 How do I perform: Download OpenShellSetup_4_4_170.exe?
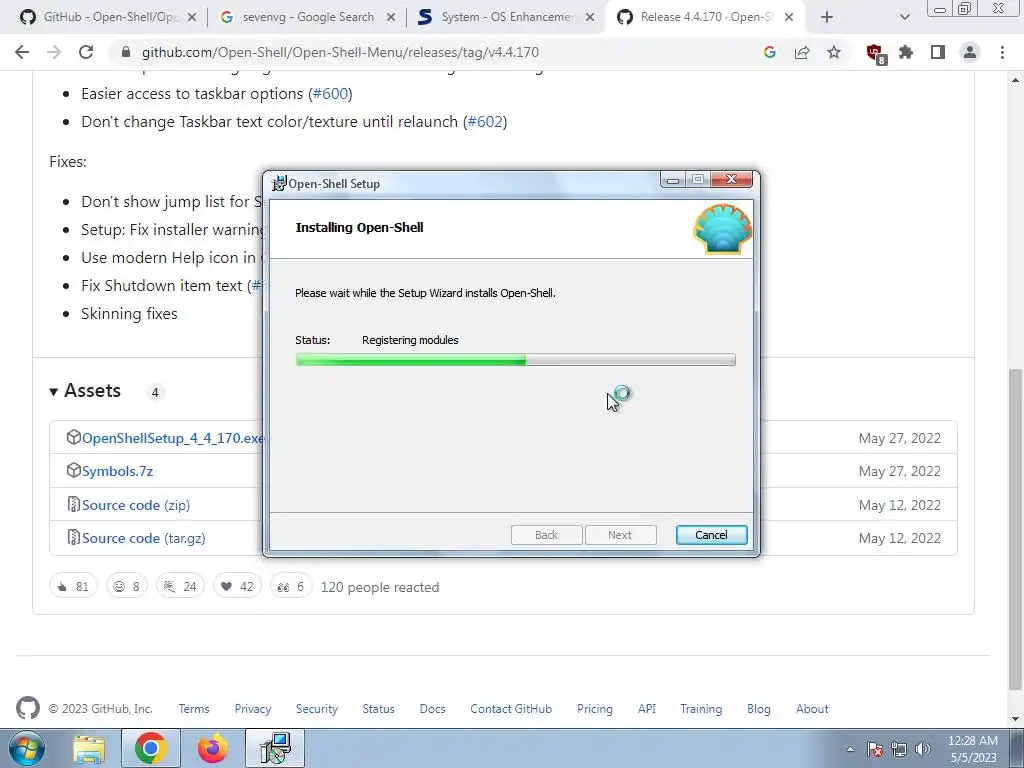(x=172, y=438)
